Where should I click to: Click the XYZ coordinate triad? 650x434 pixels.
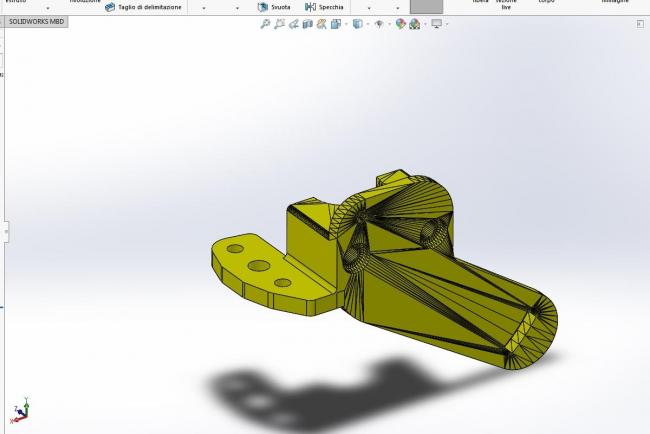coord(22,410)
